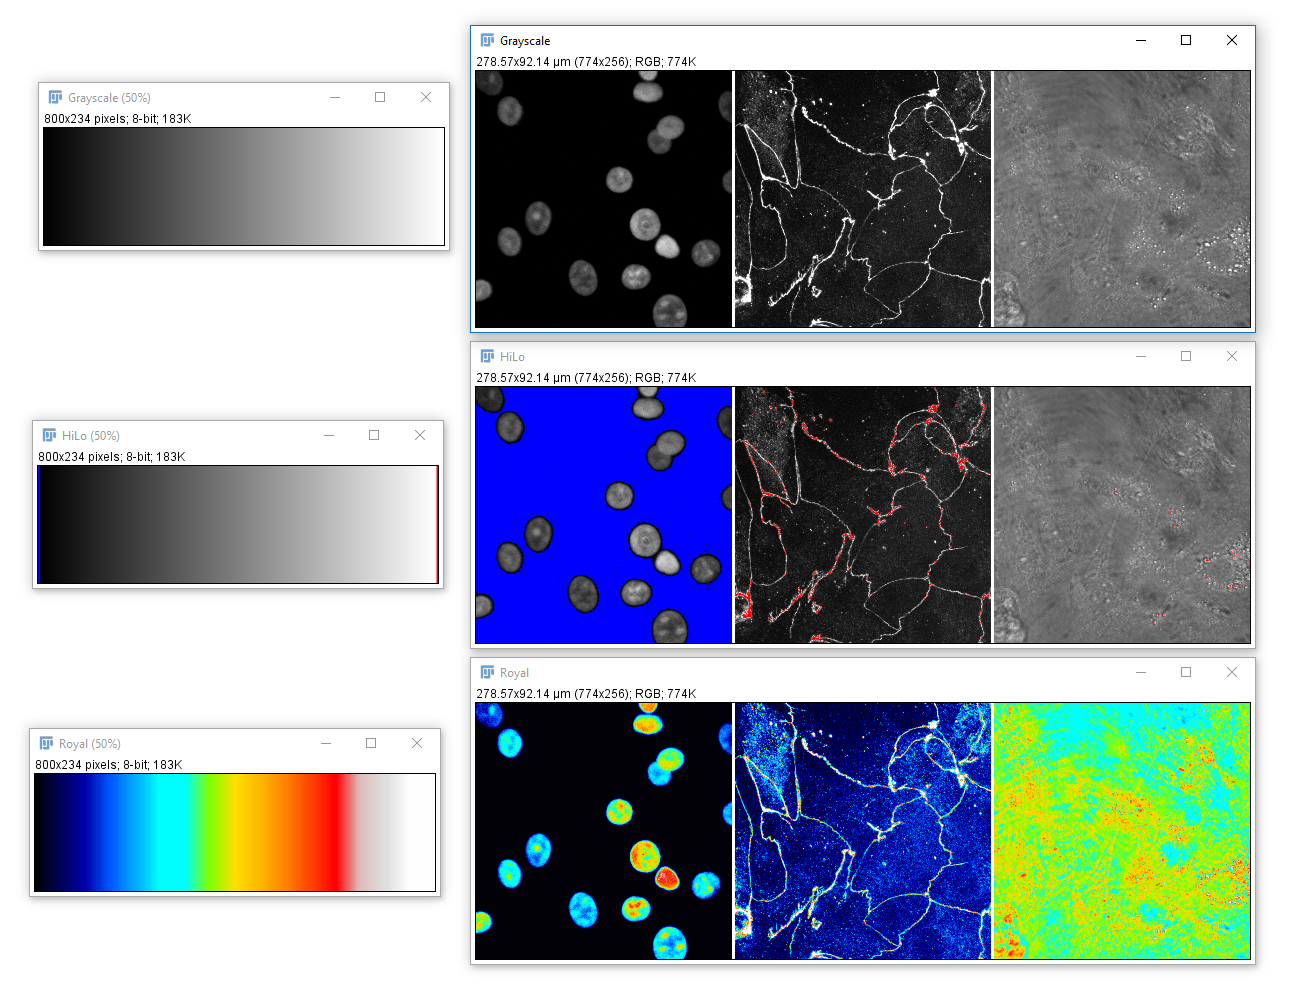1294x1008 pixels.
Task: Select the membrane panel in the HiLo image
Action: click(x=862, y=515)
